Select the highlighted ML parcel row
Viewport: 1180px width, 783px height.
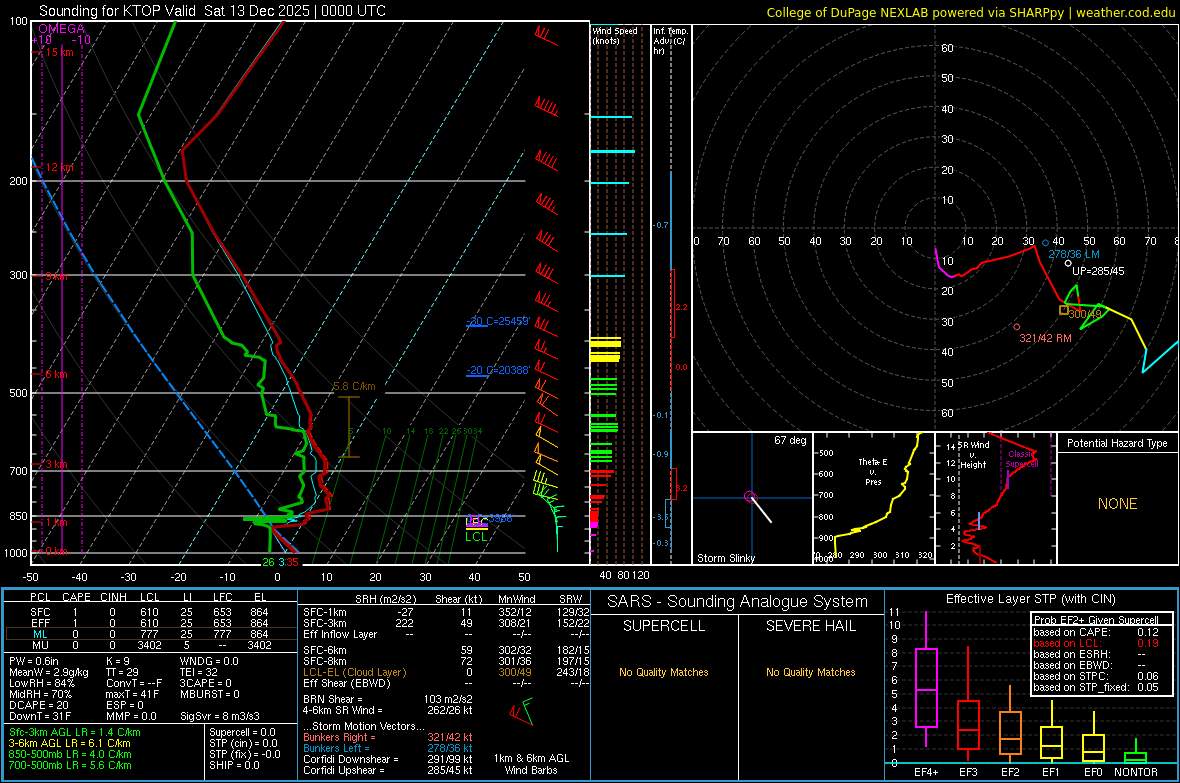click(x=150, y=634)
